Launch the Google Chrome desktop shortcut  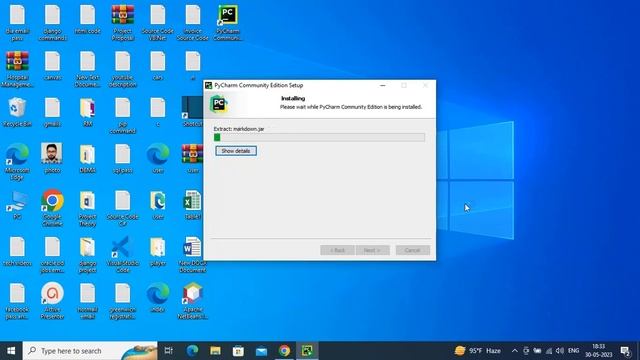[x=52, y=208]
